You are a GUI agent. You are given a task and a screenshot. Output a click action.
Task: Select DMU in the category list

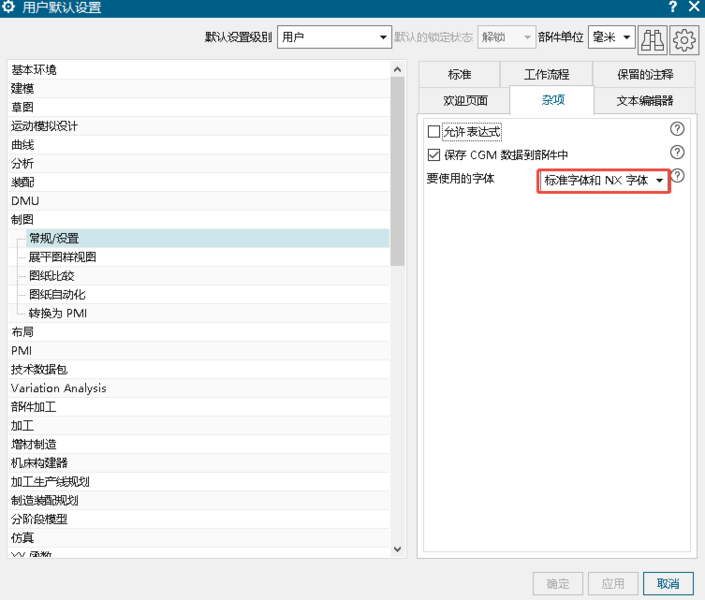tap(199, 201)
